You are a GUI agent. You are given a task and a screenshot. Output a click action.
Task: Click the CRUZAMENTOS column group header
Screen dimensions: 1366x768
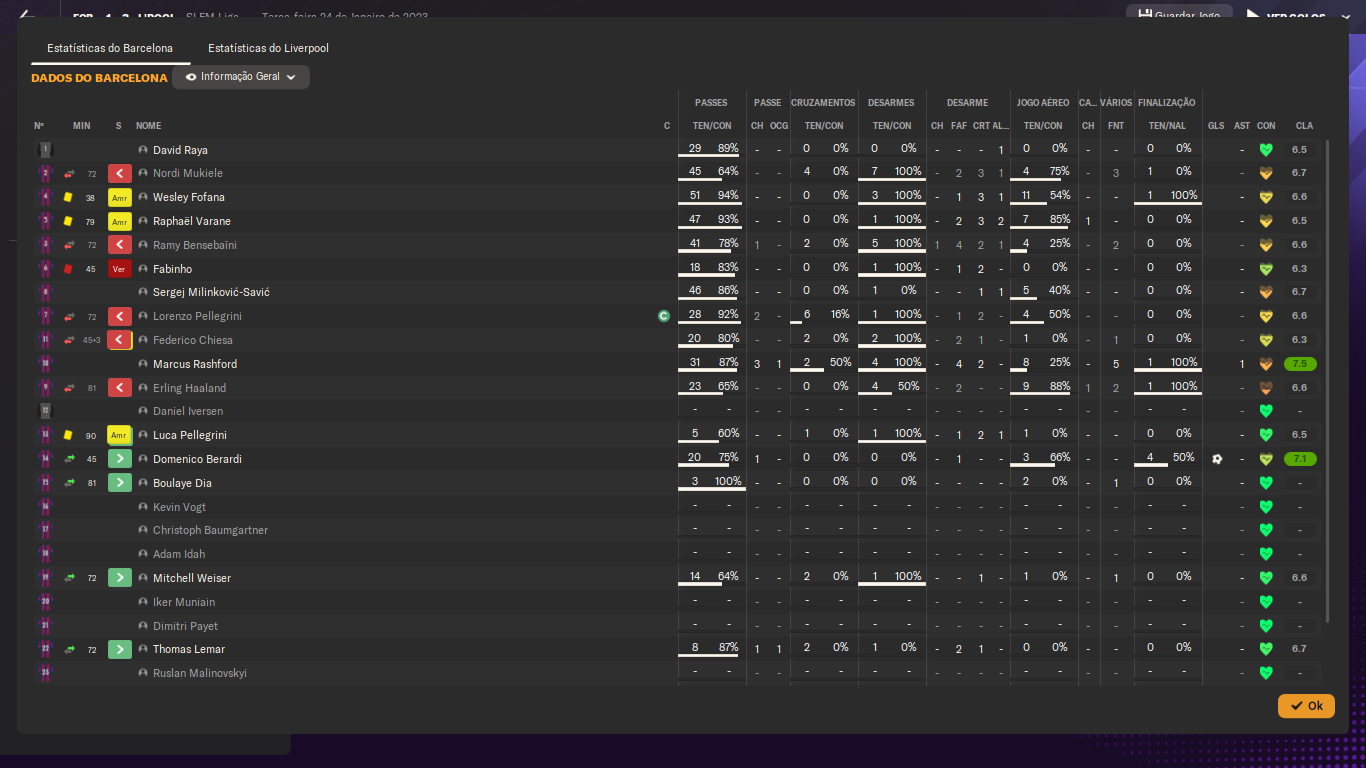[x=823, y=103]
